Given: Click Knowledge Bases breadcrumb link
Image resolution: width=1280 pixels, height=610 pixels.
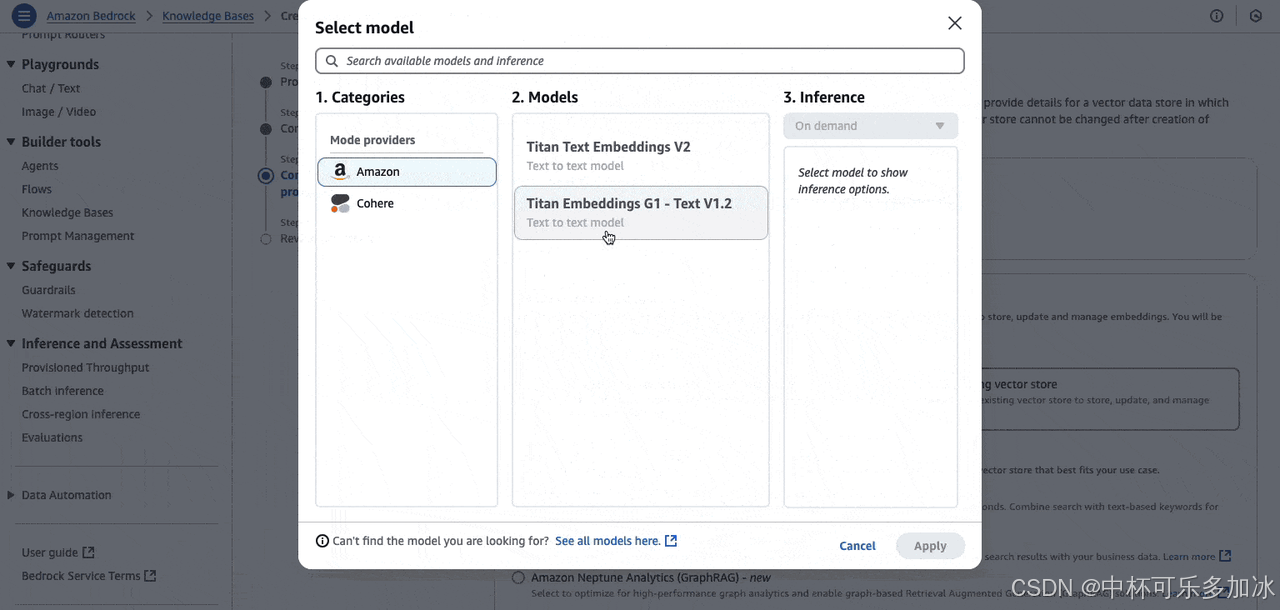Looking at the screenshot, I should point(208,16).
